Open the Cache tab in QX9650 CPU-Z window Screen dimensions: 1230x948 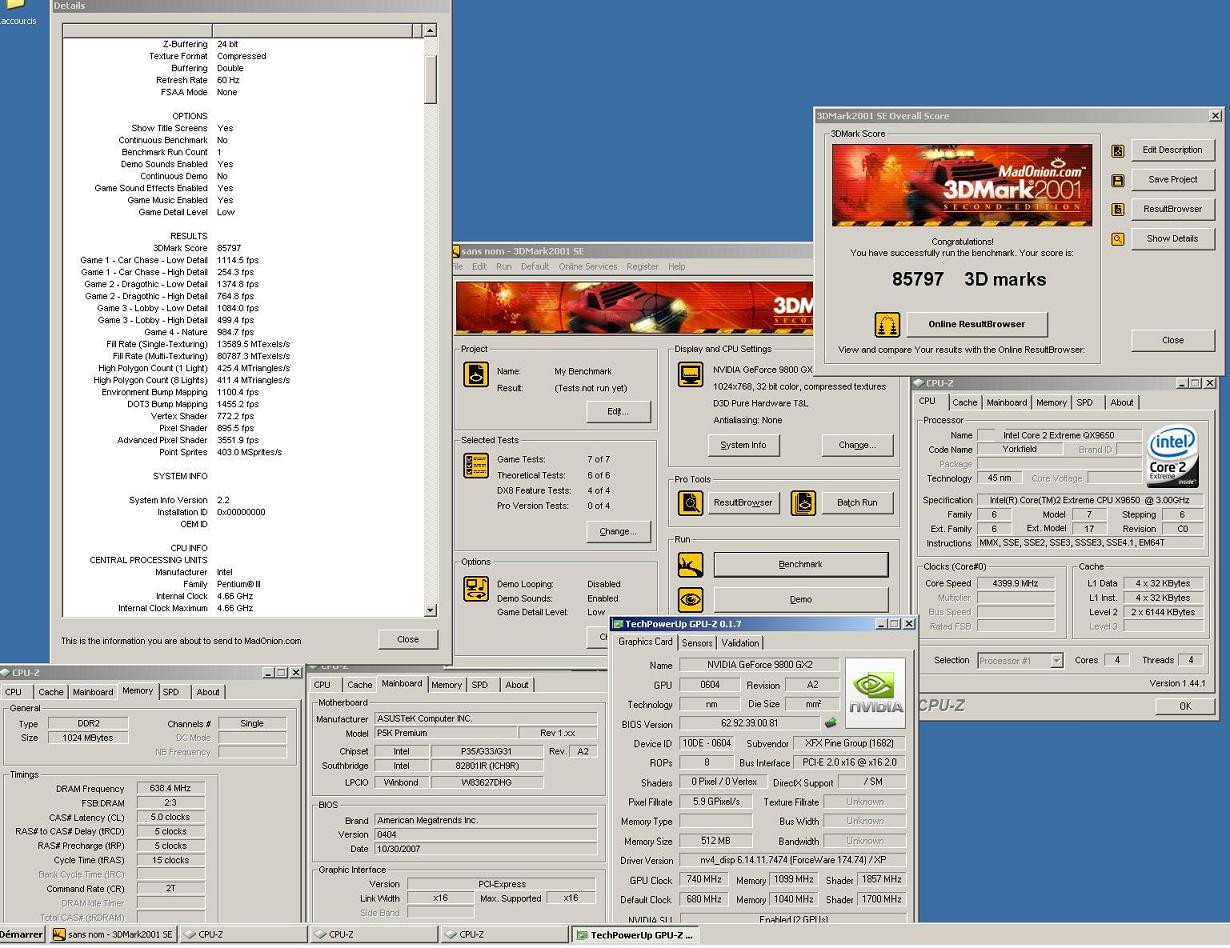[965, 403]
